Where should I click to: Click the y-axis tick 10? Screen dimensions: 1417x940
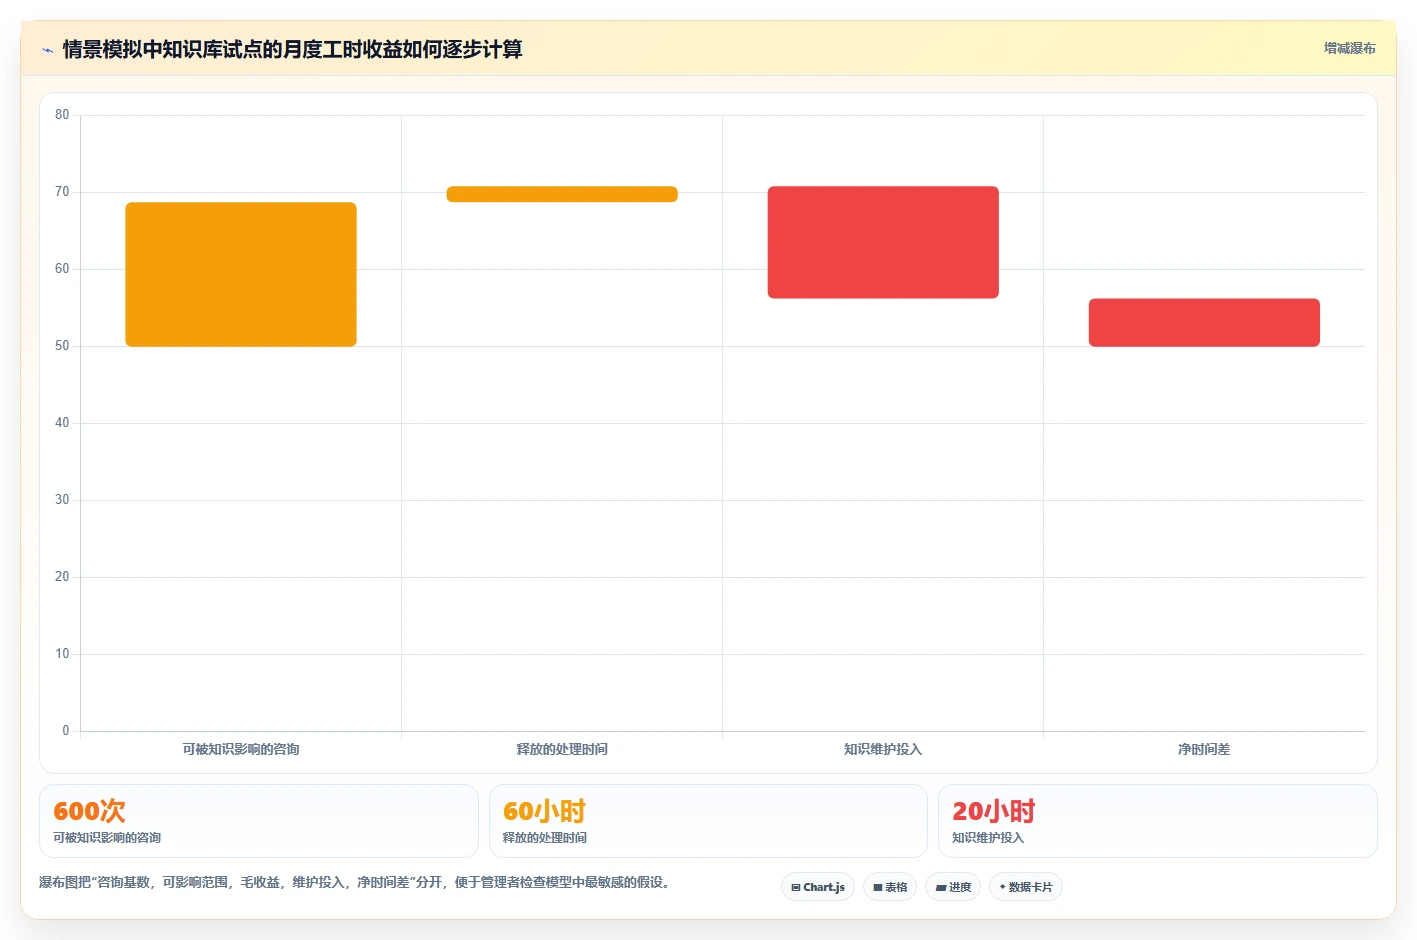62,654
